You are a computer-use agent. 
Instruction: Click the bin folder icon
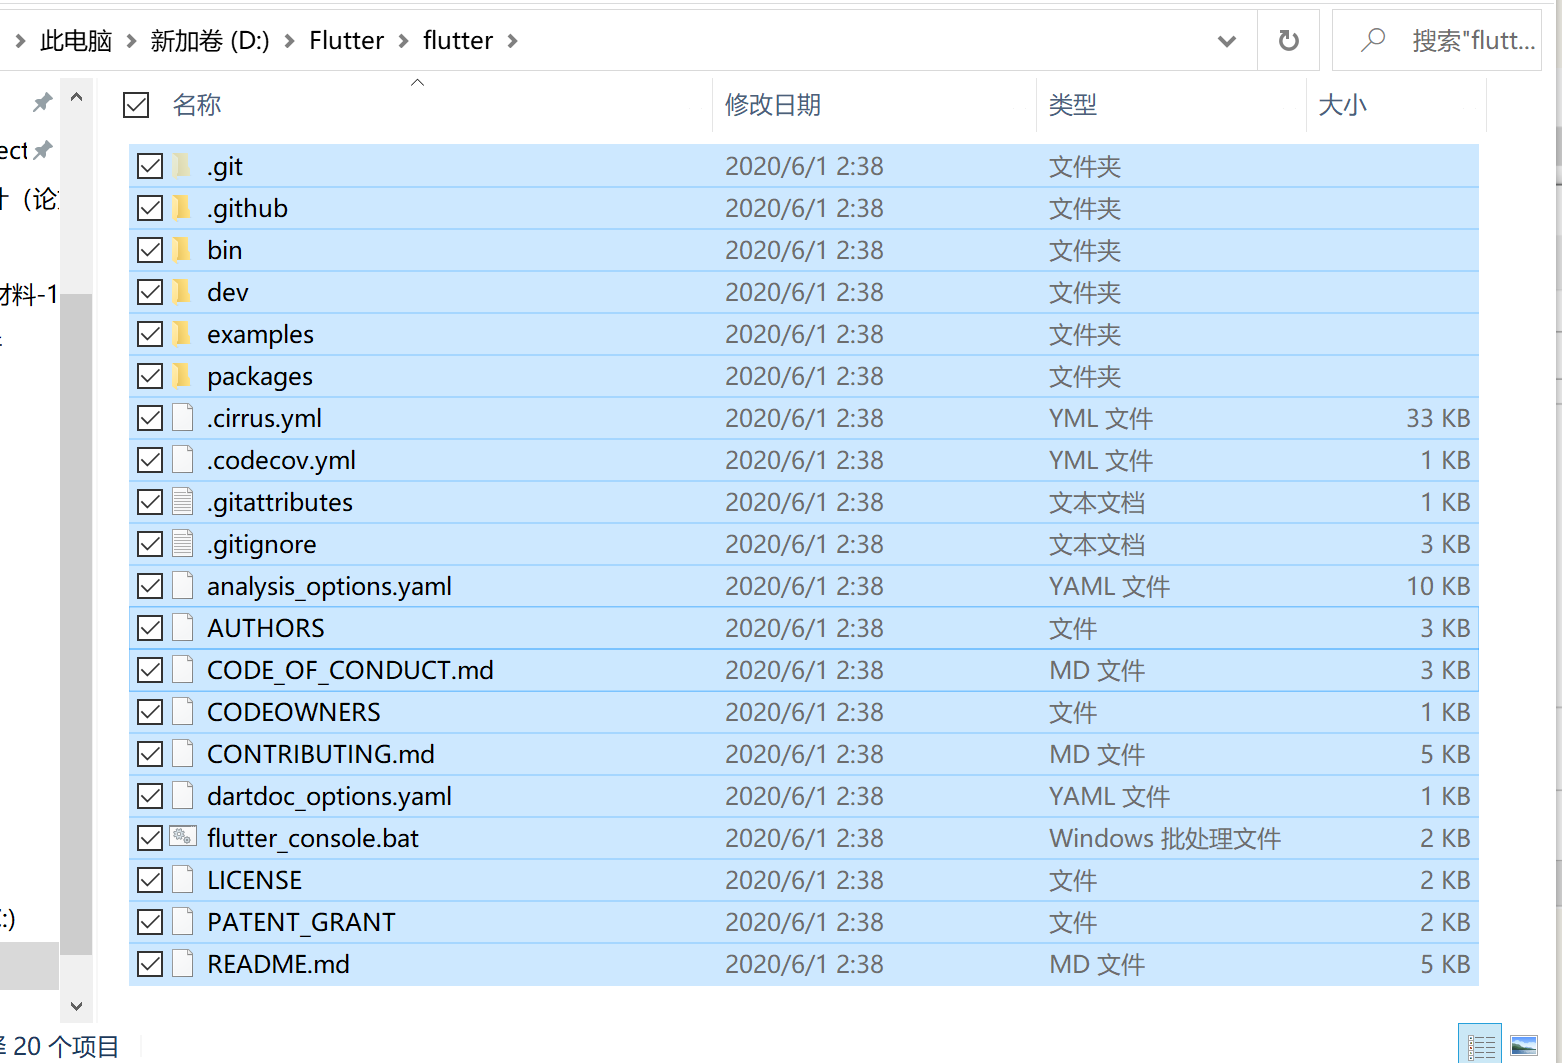tap(182, 250)
